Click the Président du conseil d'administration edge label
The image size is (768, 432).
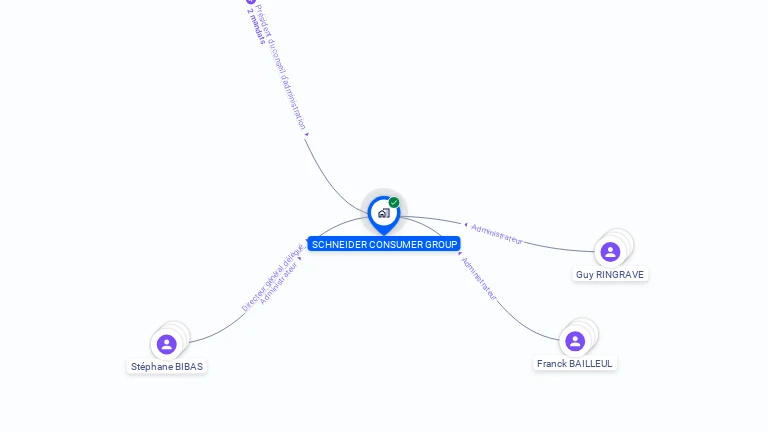point(282,68)
